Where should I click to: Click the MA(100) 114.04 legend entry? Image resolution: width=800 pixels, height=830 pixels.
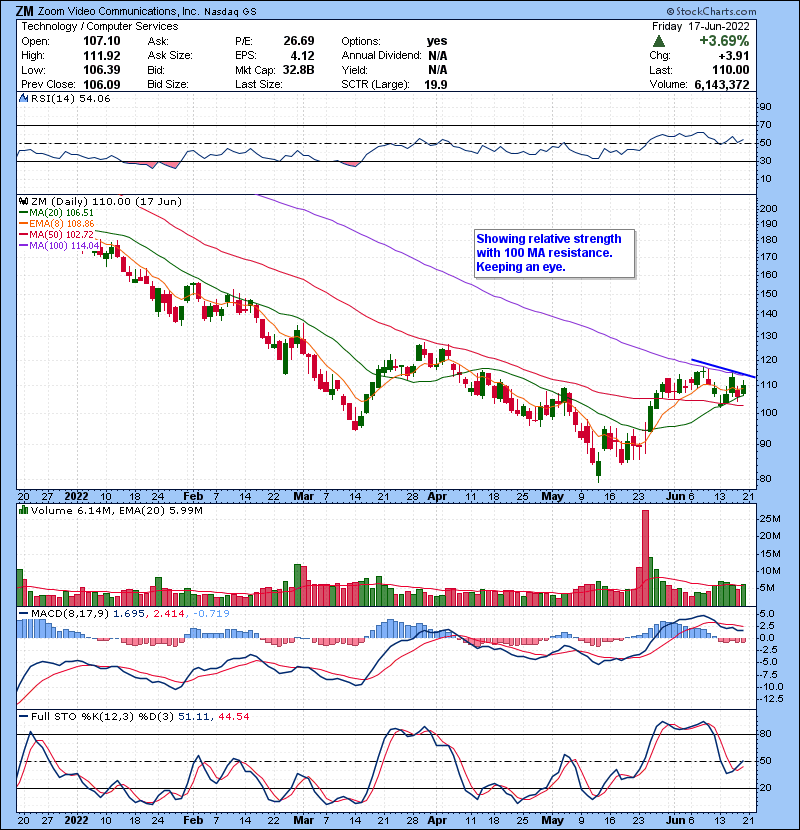pyautogui.click(x=59, y=246)
